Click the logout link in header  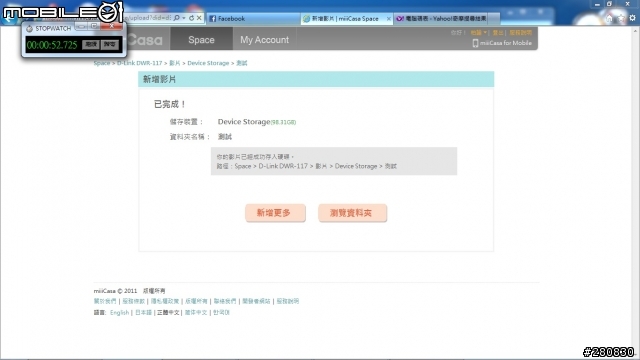click(498, 33)
